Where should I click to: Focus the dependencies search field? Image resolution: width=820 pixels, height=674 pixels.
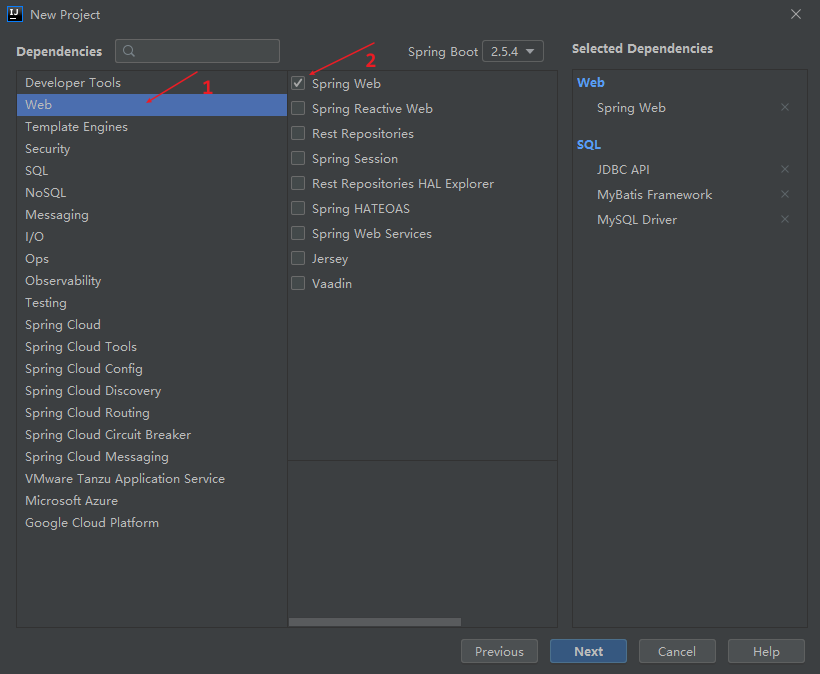[197, 51]
